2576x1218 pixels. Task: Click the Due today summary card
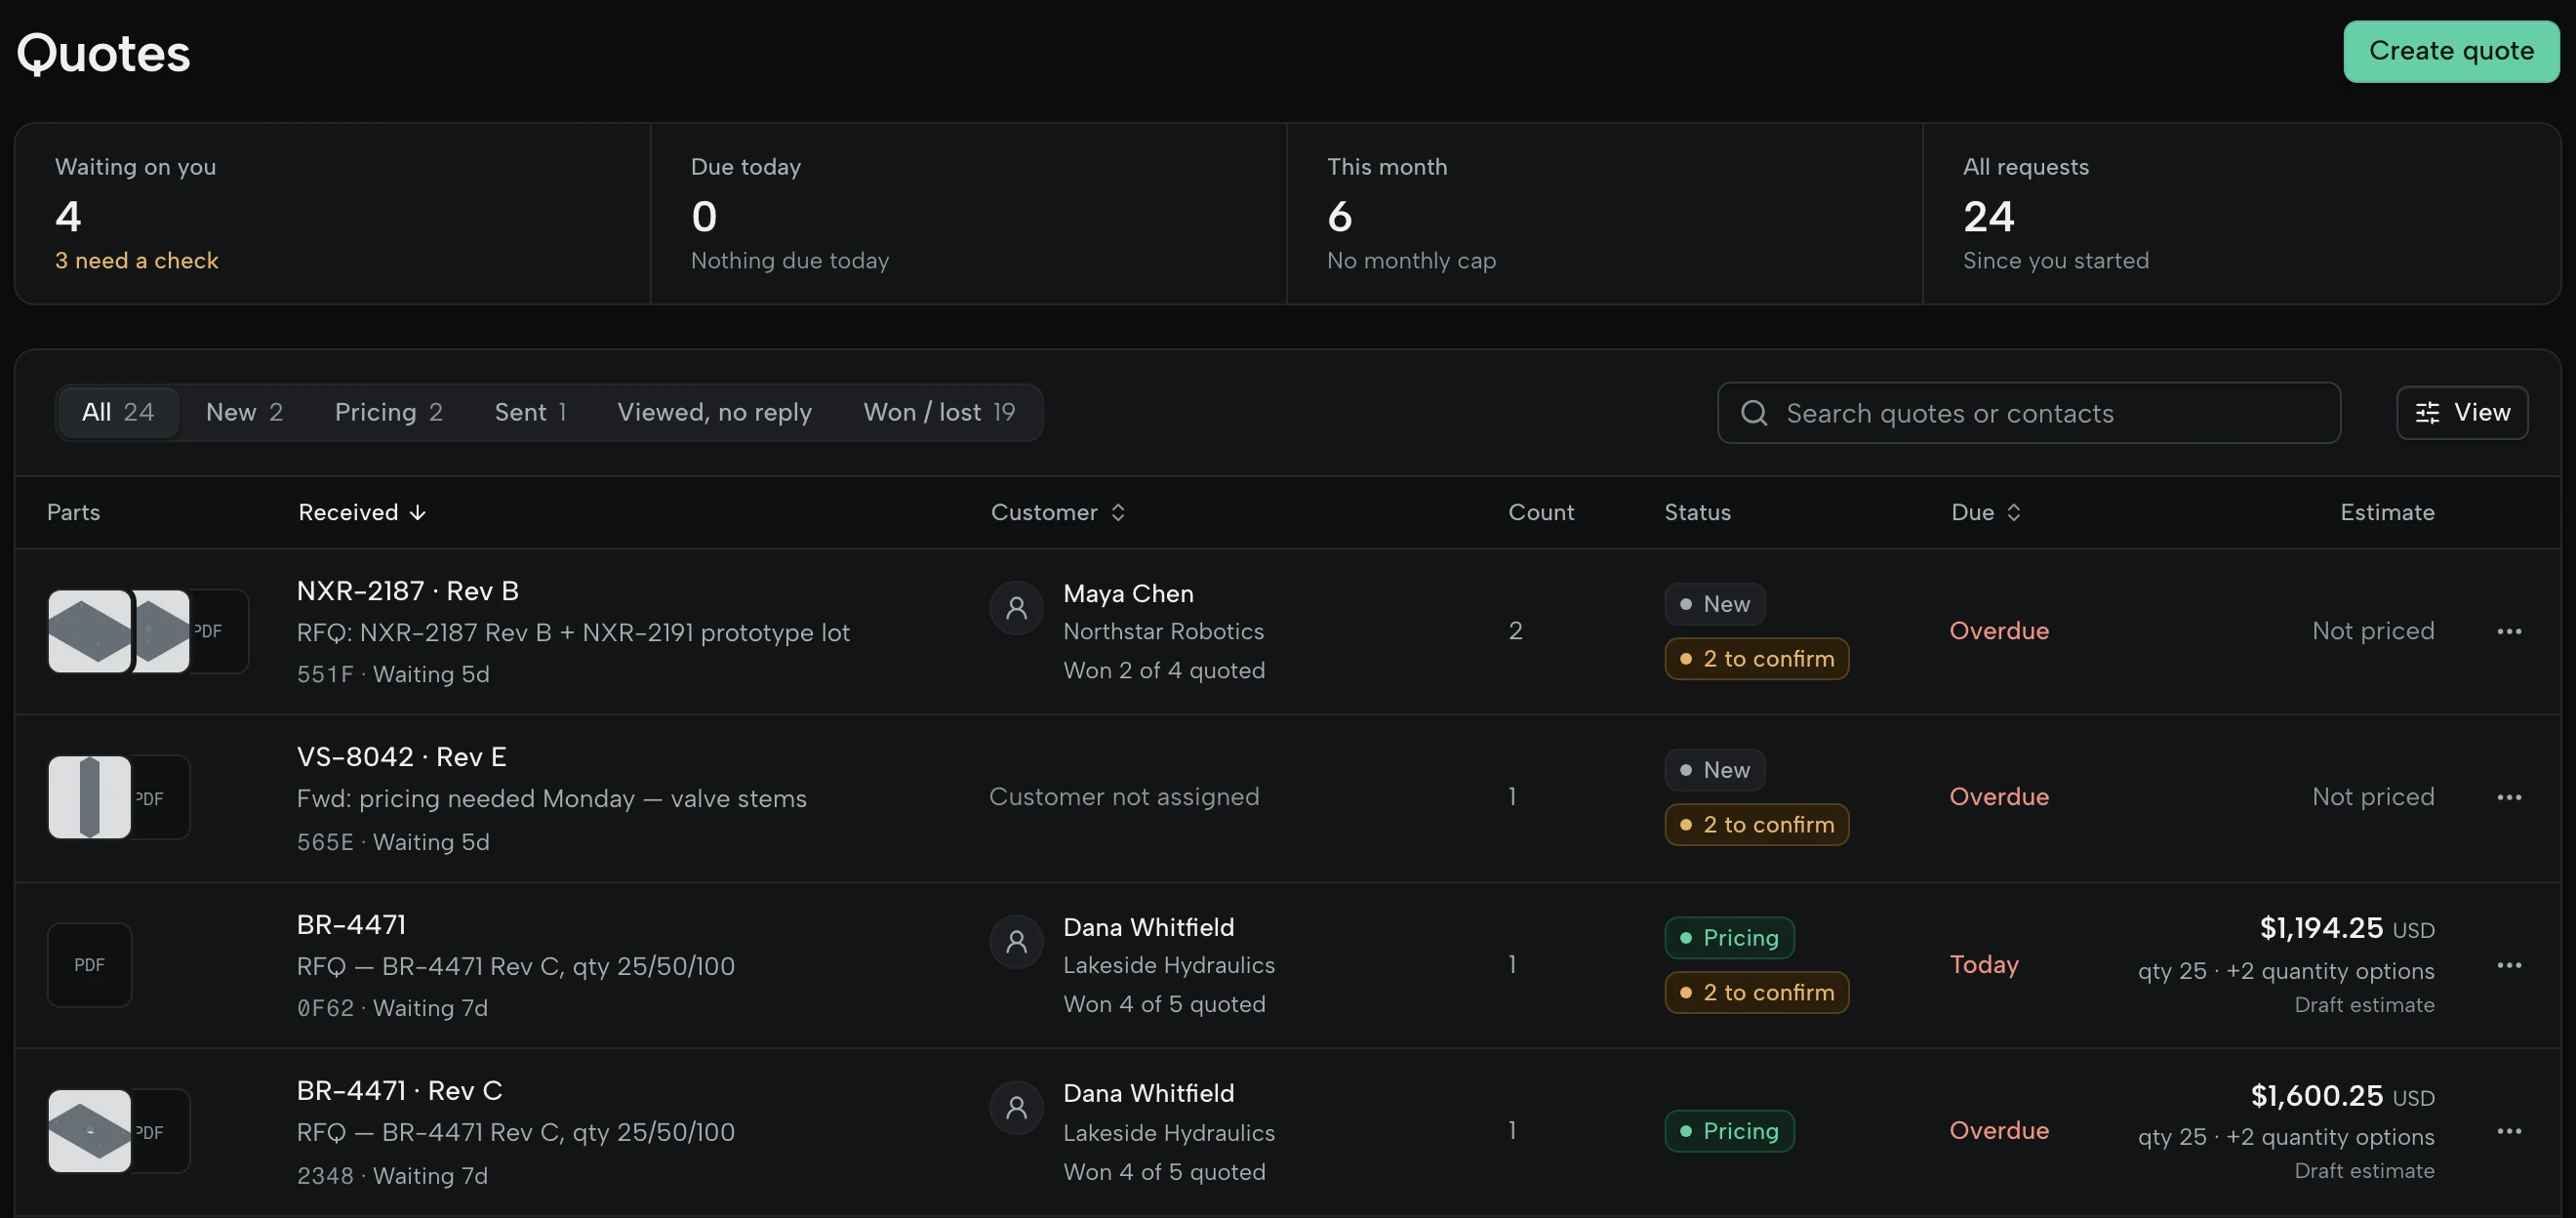pyautogui.click(x=968, y=214)
